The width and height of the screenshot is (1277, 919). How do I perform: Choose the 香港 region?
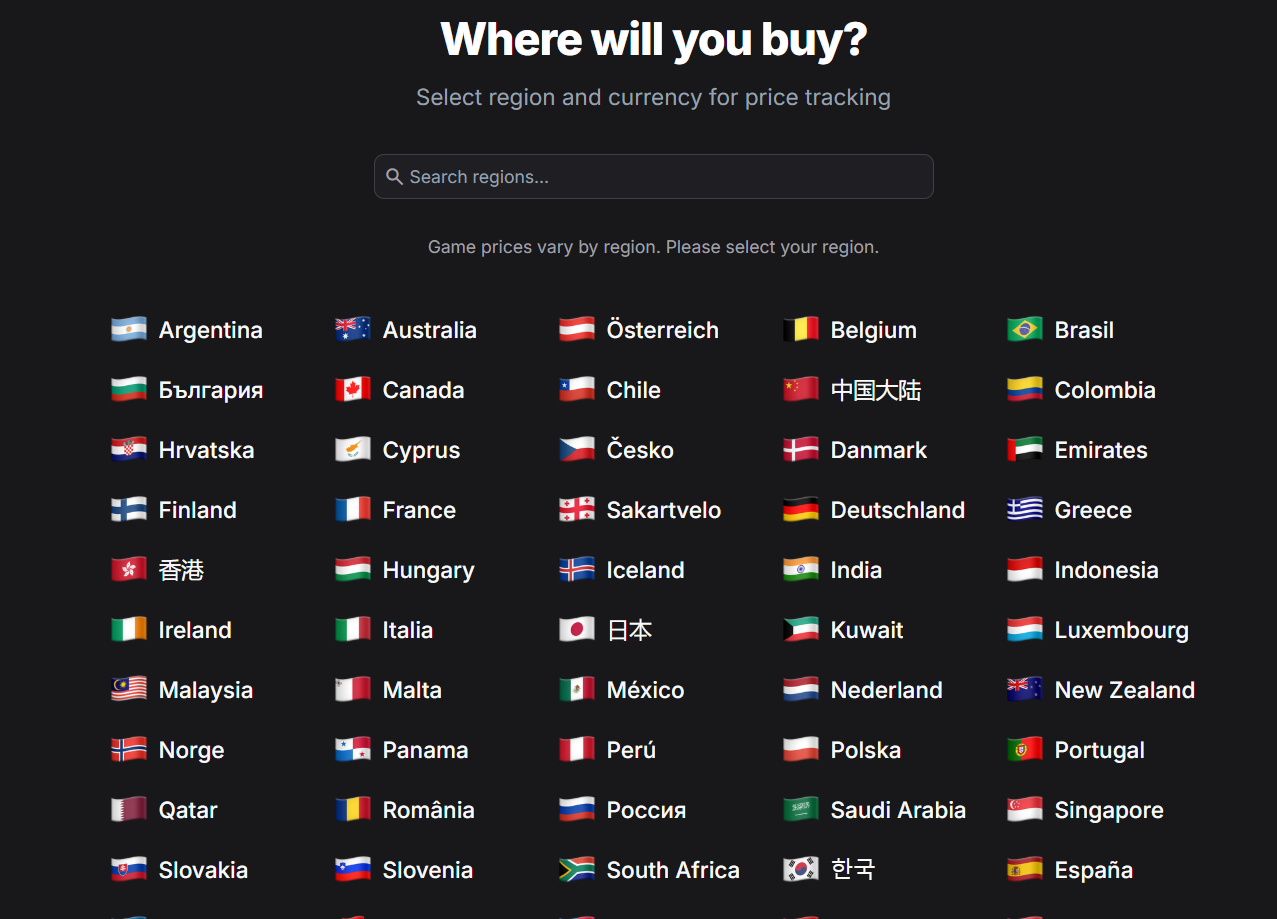157,570
